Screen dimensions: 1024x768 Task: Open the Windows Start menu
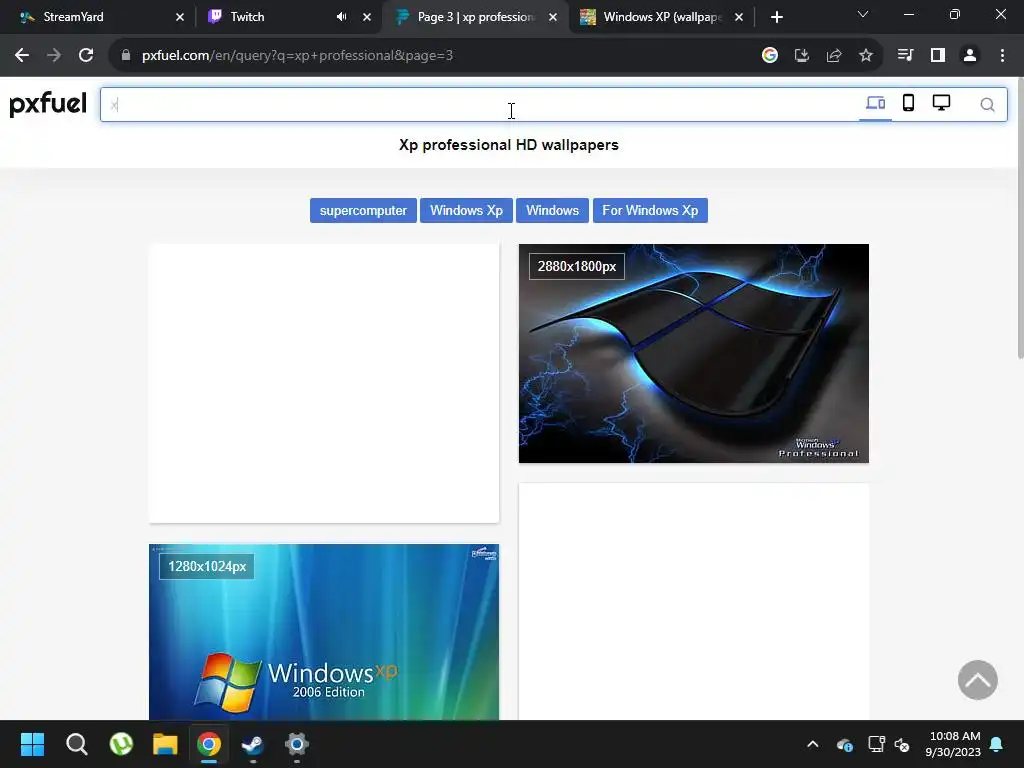click(x=32, y=744)
